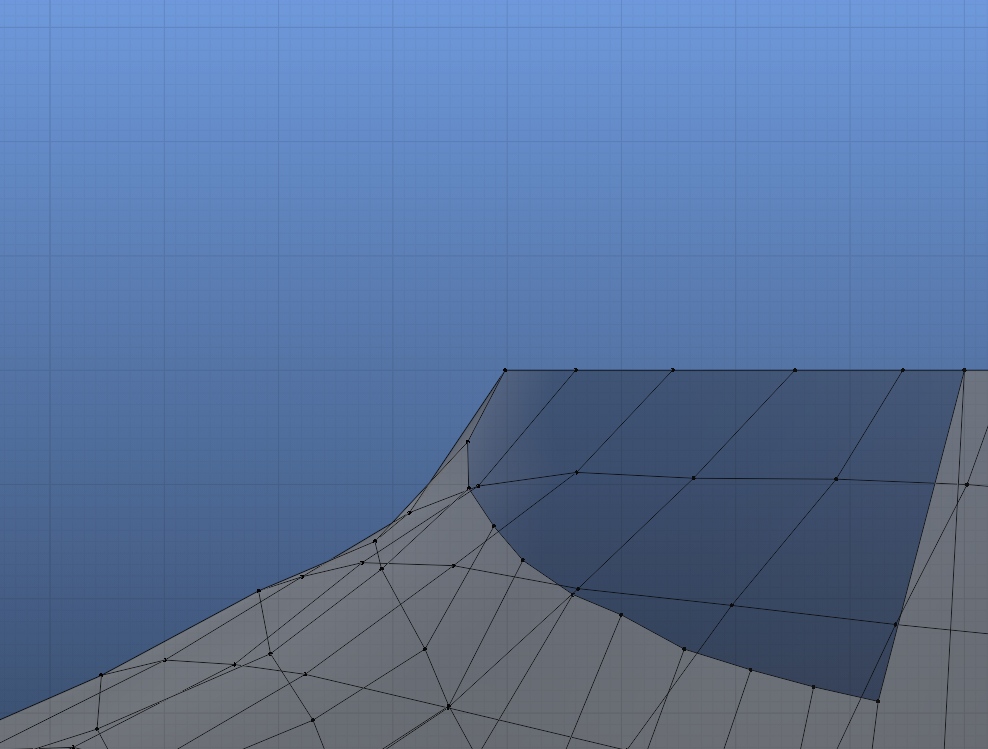The height and width of the screenshot is (749, 988).
Task: Select dark surface's right-edge vertex above the bottom tip
Action: point(896,624)
